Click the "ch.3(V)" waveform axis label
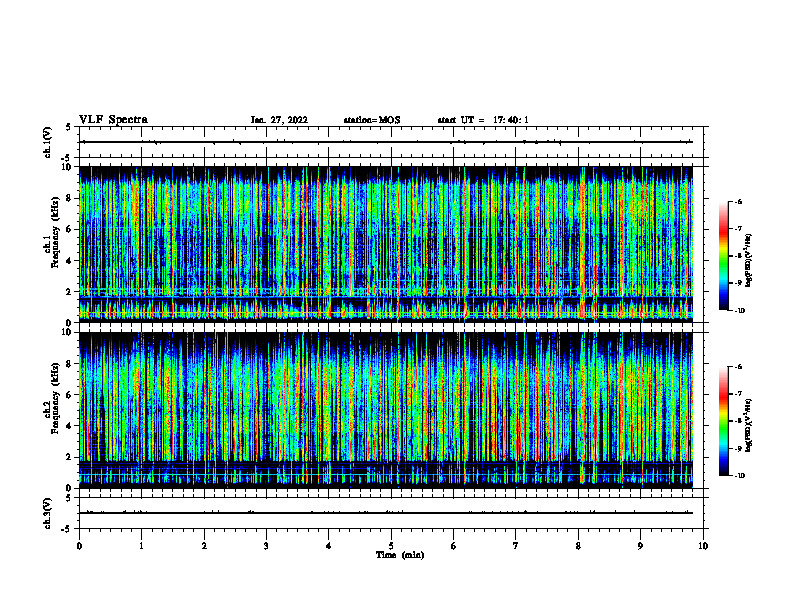Viewport: 792px width, 612px height. 47,513
